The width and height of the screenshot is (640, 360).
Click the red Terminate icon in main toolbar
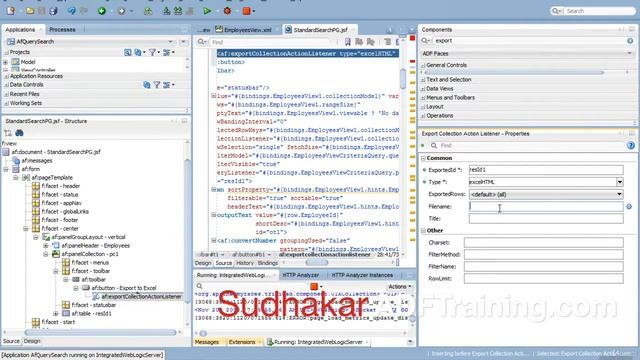(x=246, y=11)
